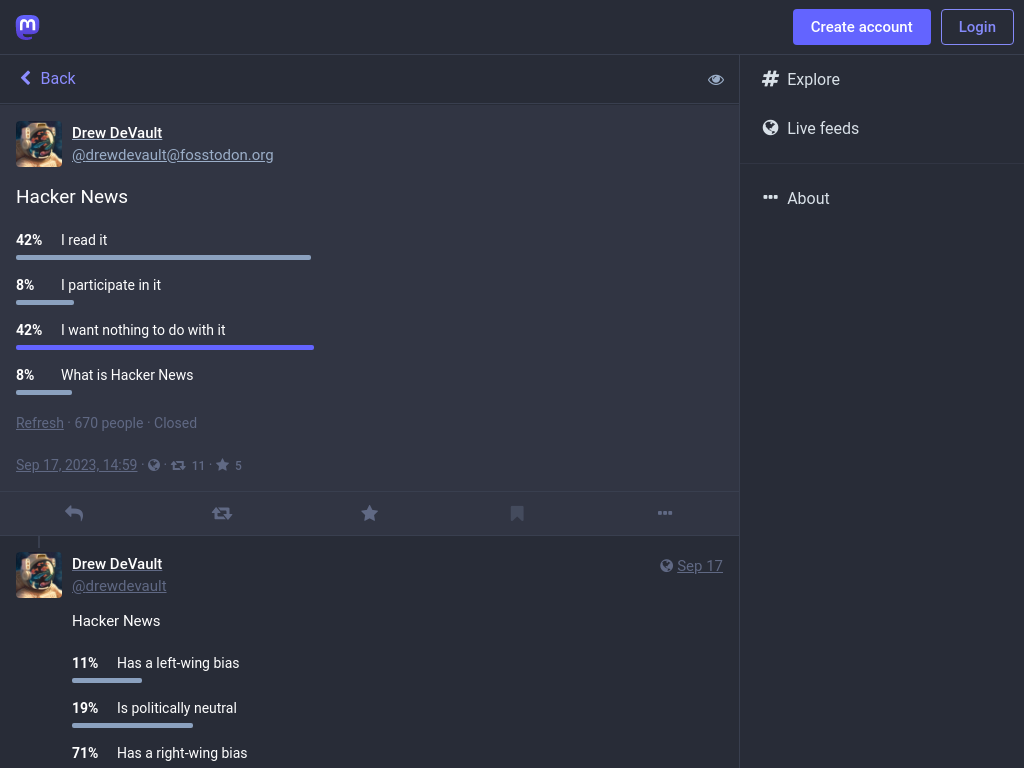Click the 'I want nothing to do with it' bar

point(165,347)
